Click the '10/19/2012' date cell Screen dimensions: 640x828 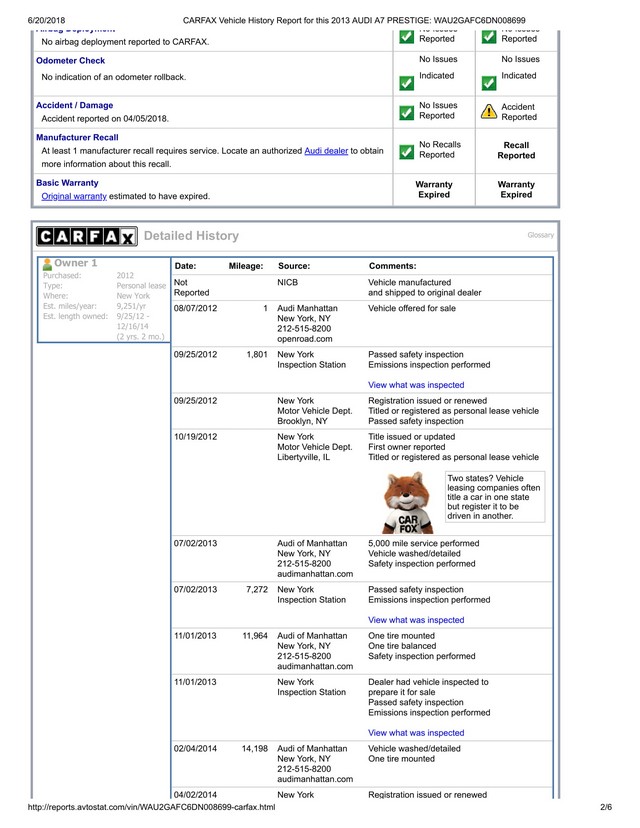tap(195, 437)
